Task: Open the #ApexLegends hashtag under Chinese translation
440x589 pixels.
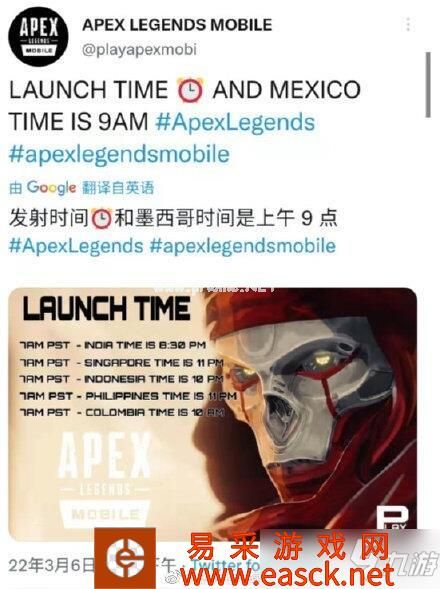Action: pyautogui.click(x=76, y=246)
